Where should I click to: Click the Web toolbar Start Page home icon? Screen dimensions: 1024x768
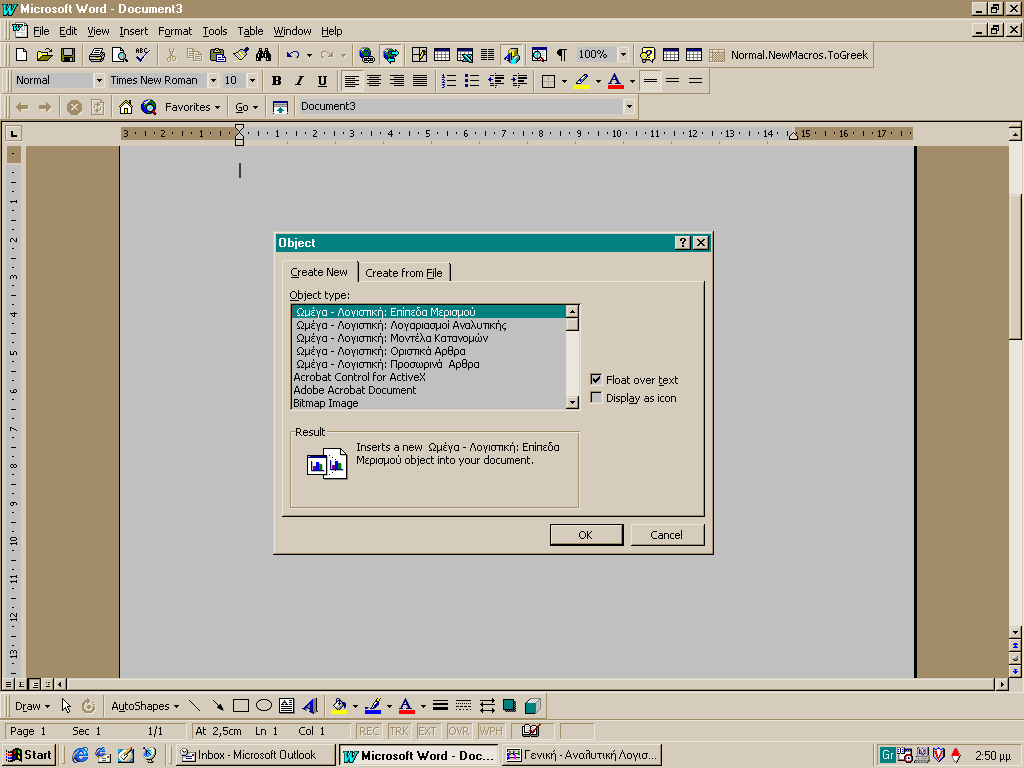(x=125, y=106)
